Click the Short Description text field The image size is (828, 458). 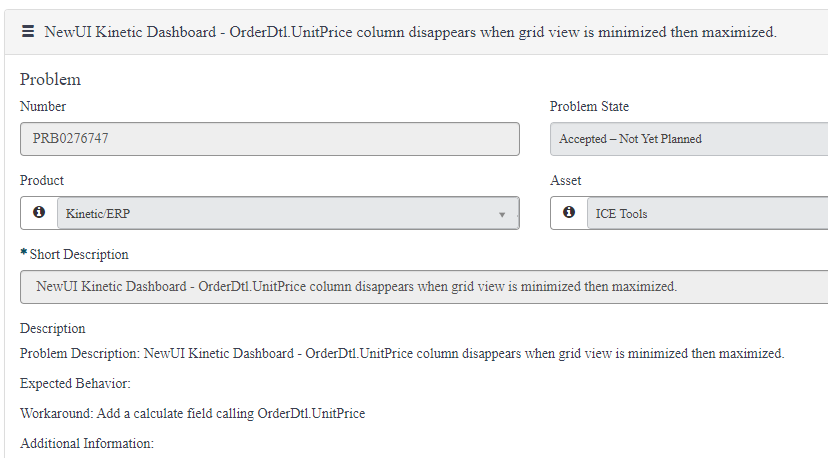coord(424,287)
